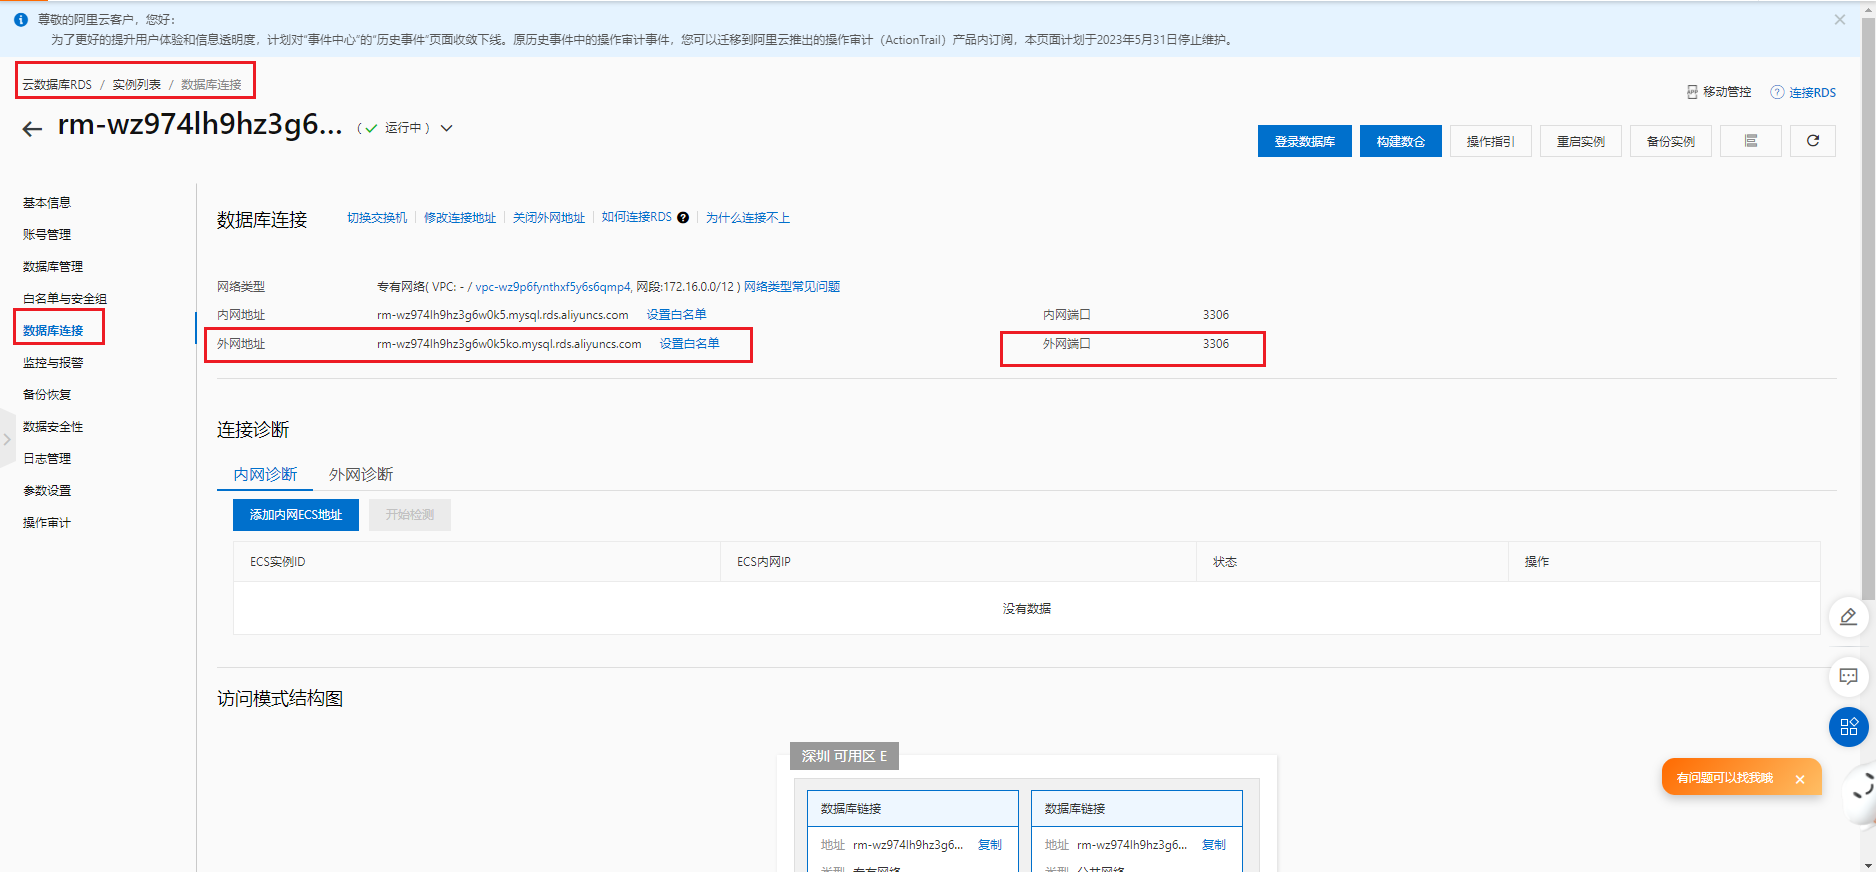Click the refresh icon button
The height and width of the screenshot is (872, 1876).
click(1812, 141)
